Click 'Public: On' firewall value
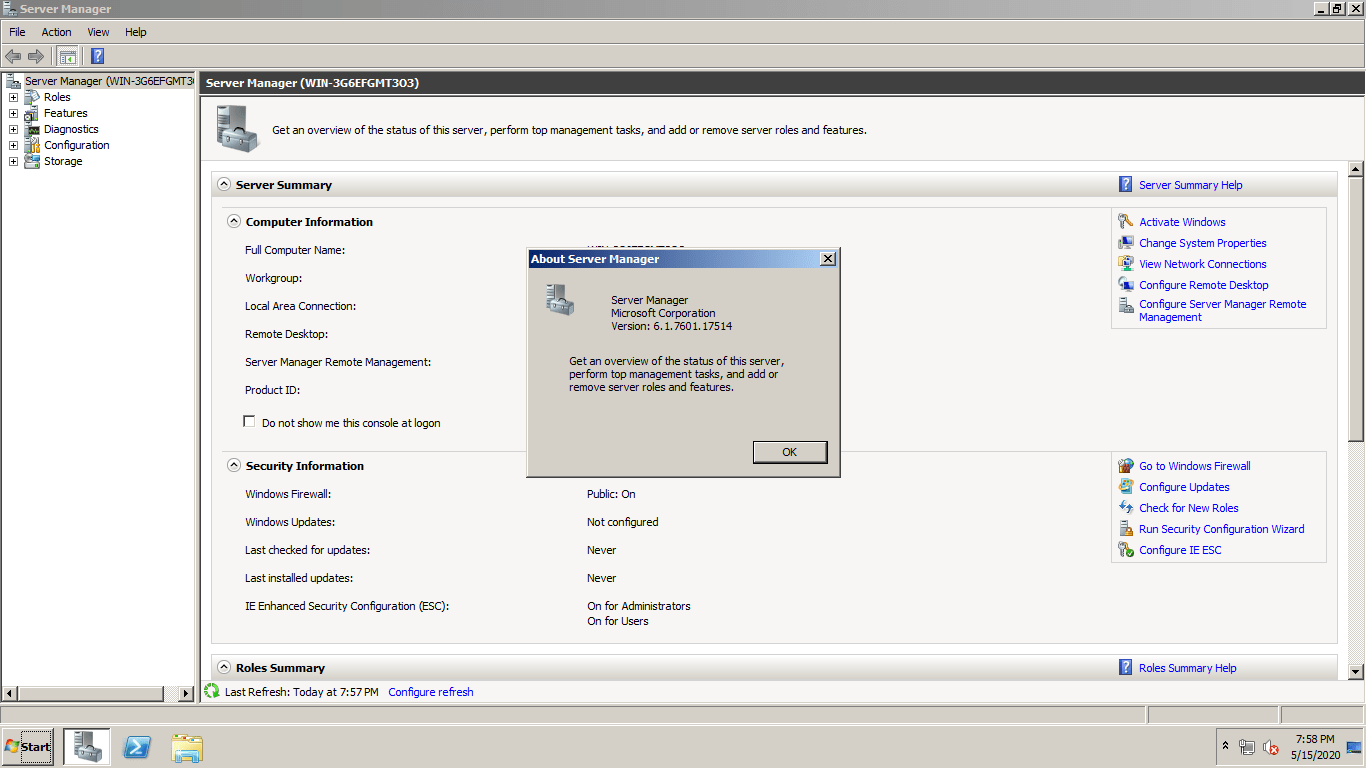The width and height of the screenshot is (1366, 768). pyautogui.click(x=611, y=494)
